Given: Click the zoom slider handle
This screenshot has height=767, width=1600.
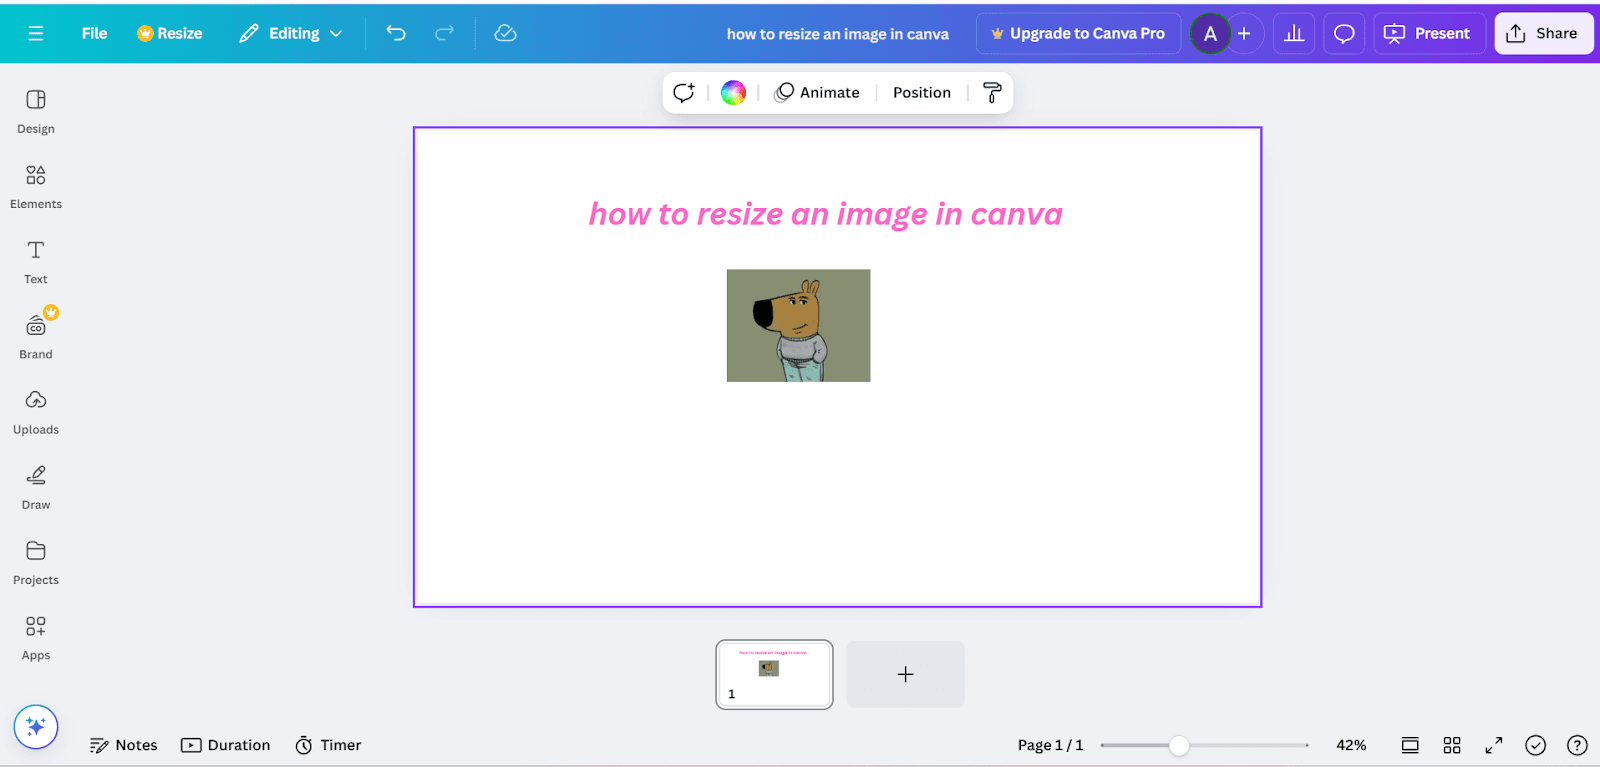Looking at the screenshot, I should pyautogui.click(x=1180, y=745).
